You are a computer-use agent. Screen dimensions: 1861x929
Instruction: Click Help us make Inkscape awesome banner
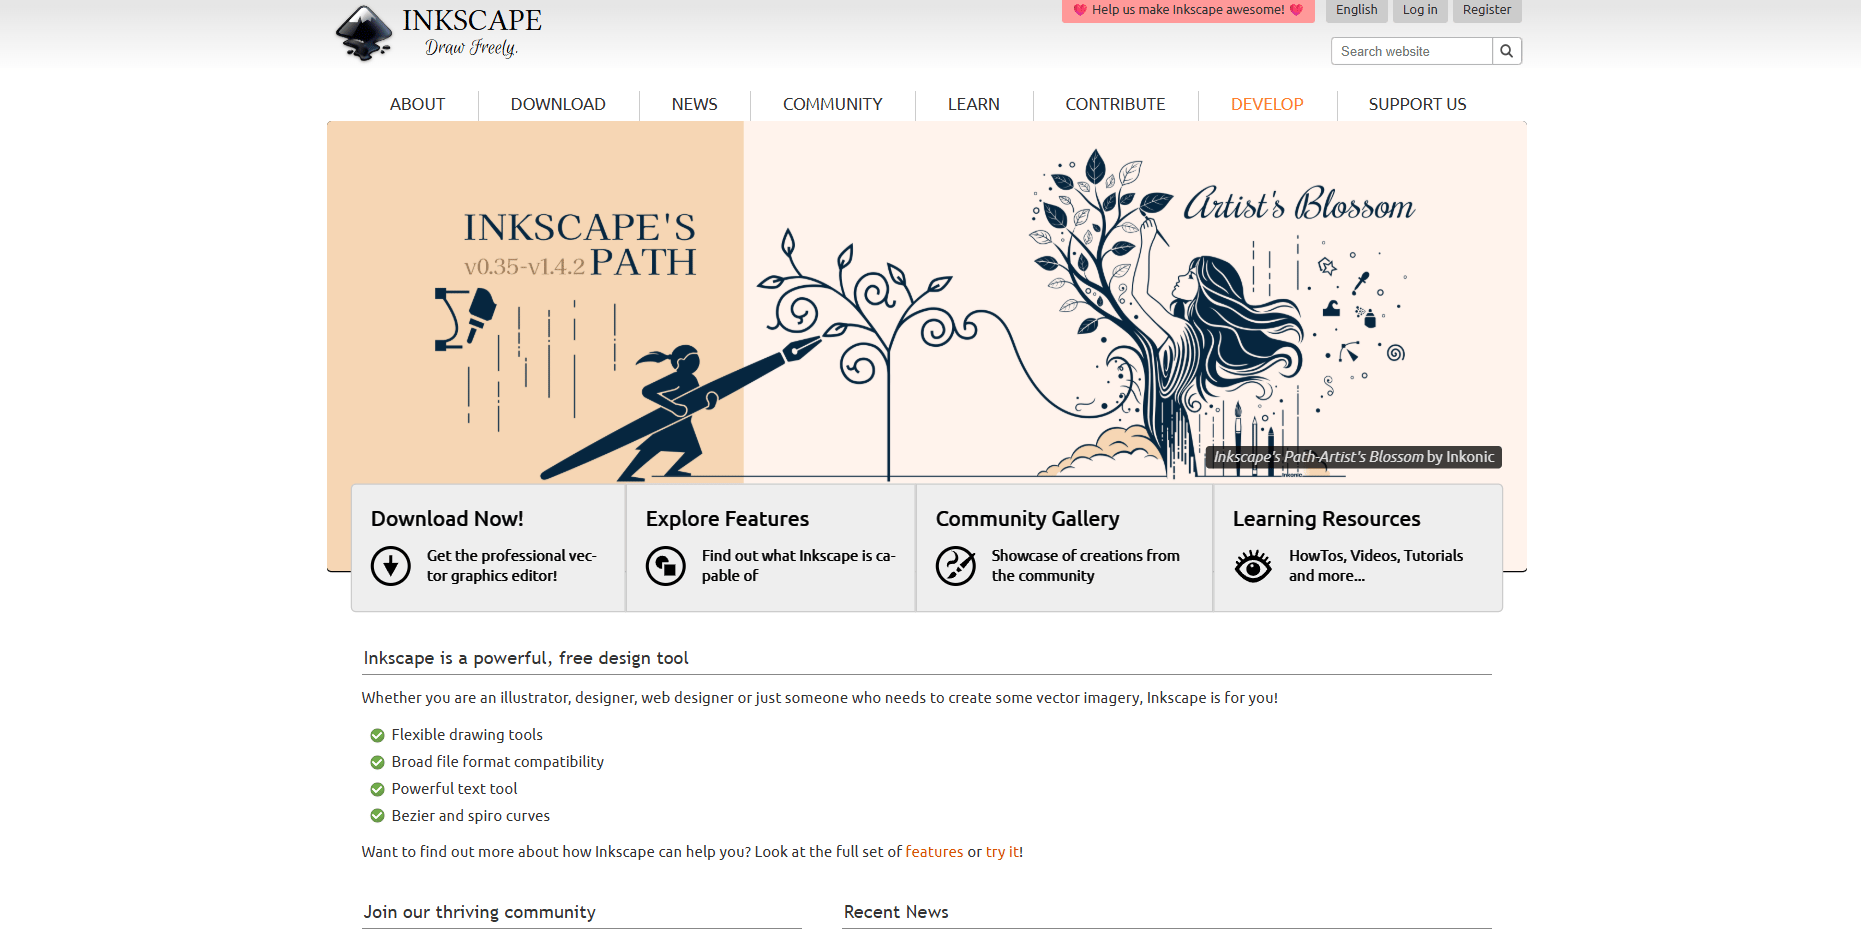[1188, 10]
